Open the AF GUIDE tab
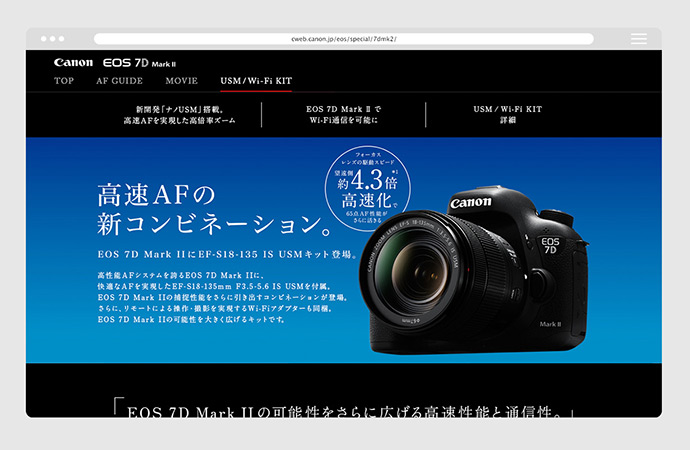 point(119,81)
